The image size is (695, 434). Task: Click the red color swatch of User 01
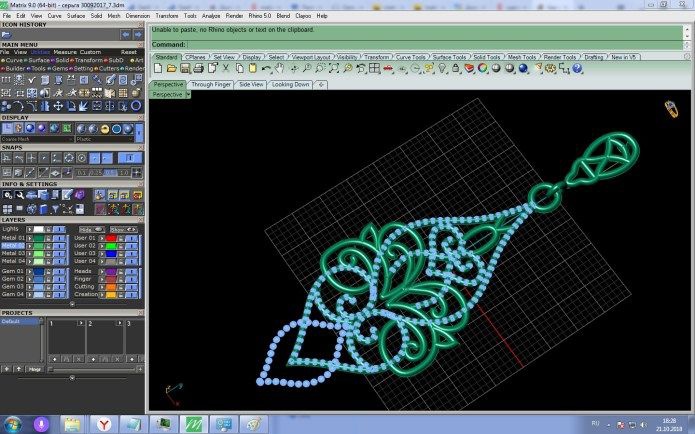[111, 238]
